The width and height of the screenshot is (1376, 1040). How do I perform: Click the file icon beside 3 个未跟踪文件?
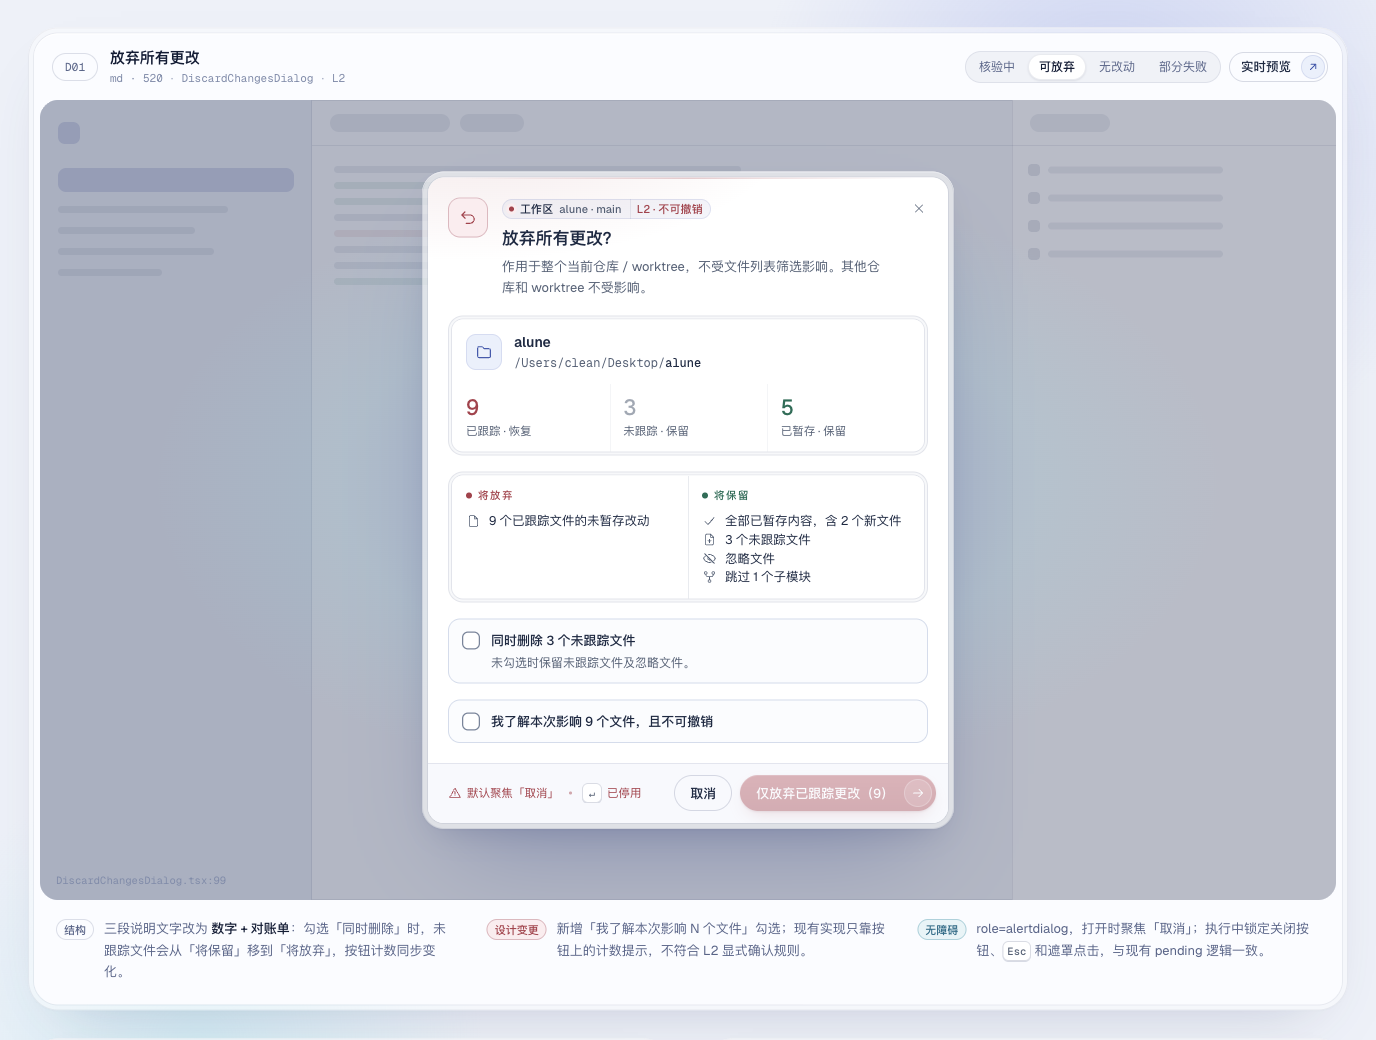pyautogui.click(x=710, y=540)
